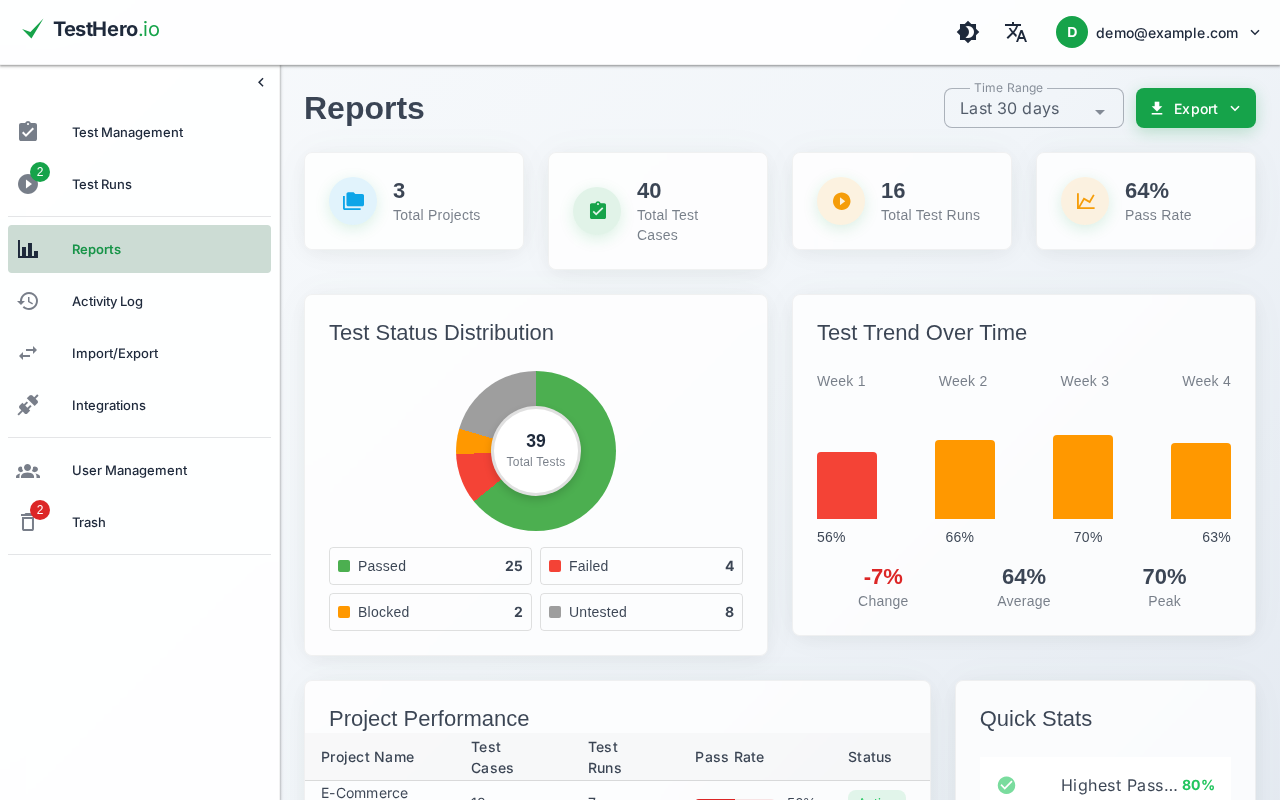Expand Export options chevron
The height and width of the screenshot is (800, 1280).
click(1235, 108)
